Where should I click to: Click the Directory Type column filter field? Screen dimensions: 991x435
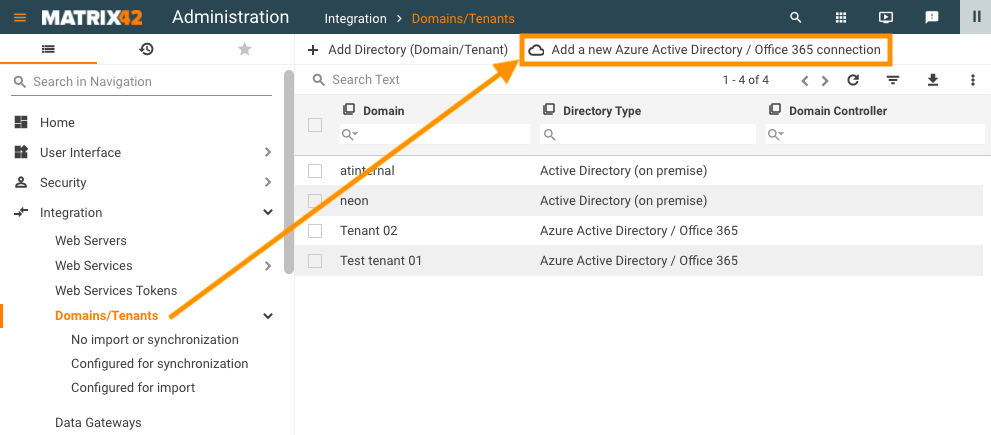[648, 134]
